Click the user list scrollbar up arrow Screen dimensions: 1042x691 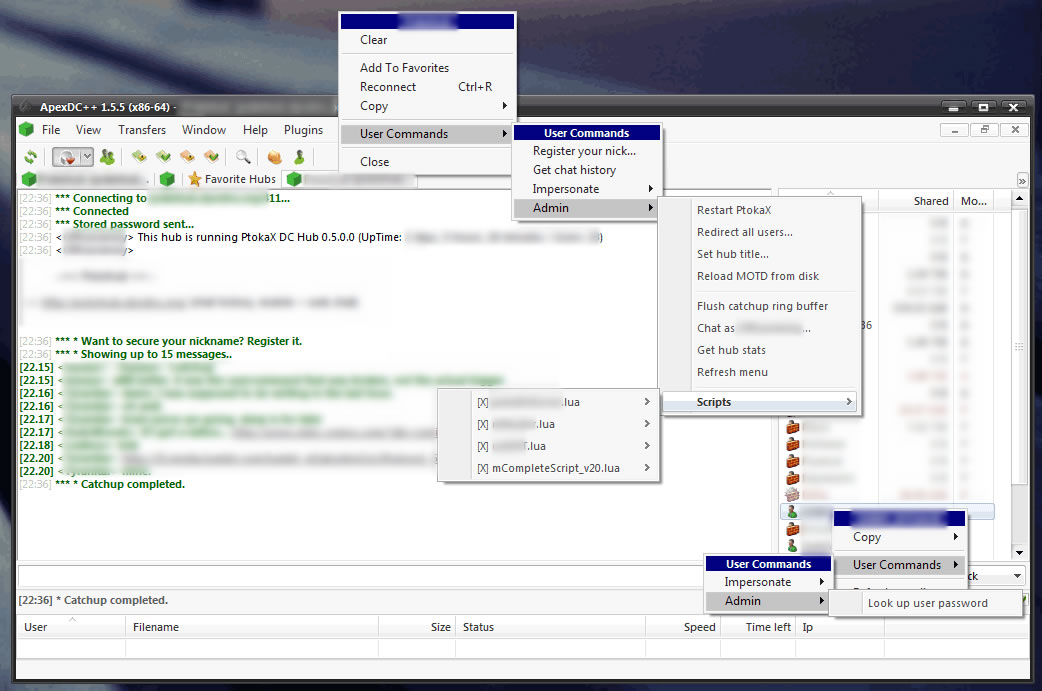point(1019,199)
